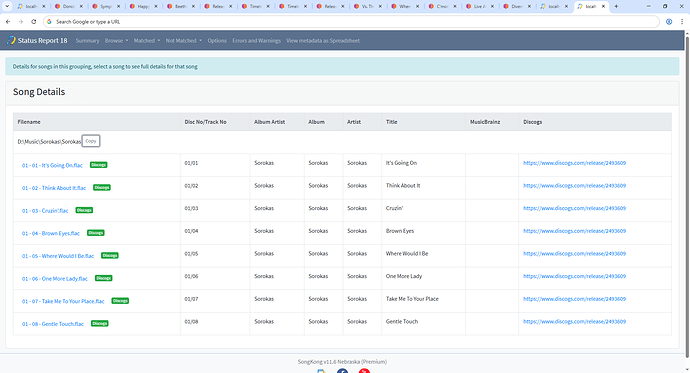The width and height of the screenshot is (690, 373).
Task: Click the Discogs badge for Think About It
Action: point(102,187)
